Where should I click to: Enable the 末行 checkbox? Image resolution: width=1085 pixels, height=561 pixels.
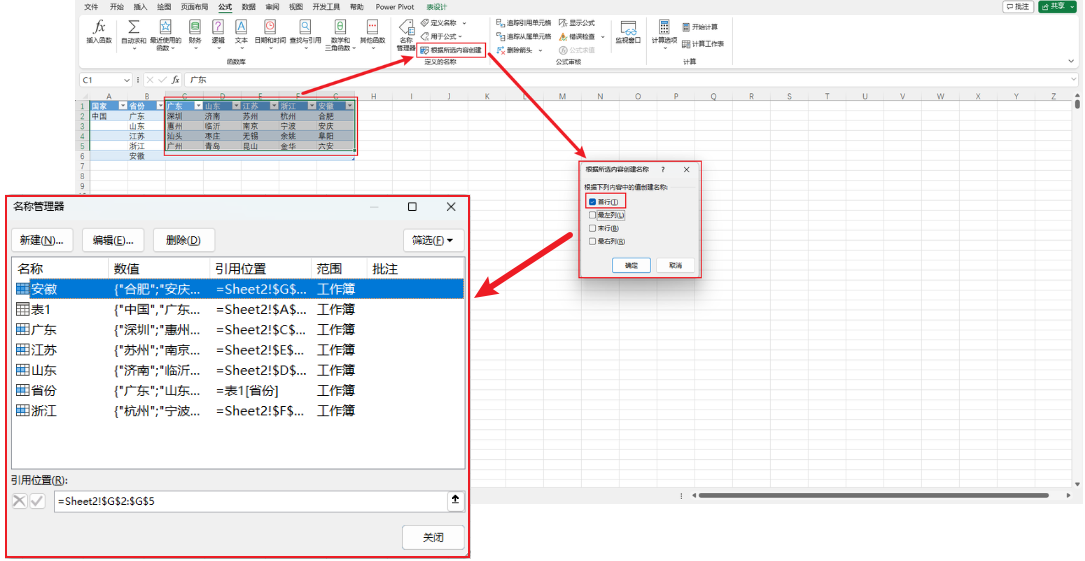click(592, 228)
